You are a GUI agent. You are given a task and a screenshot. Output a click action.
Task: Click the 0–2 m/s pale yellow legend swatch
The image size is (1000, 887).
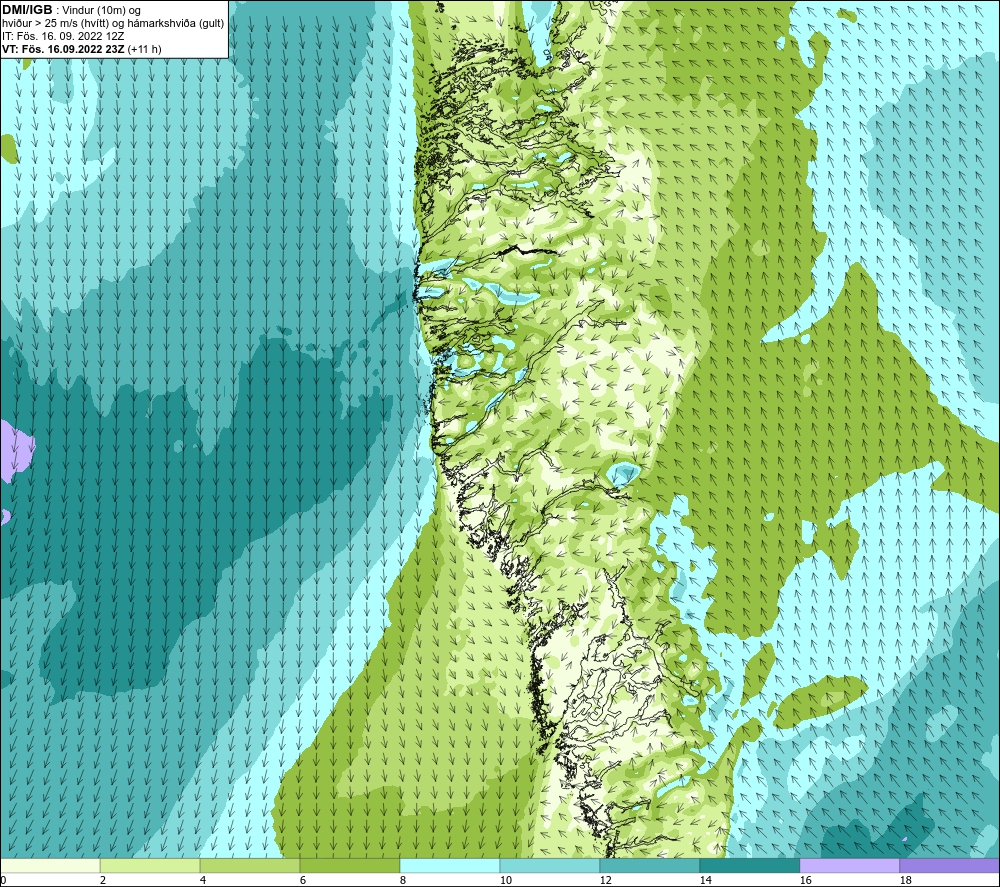tap(50, 866)
